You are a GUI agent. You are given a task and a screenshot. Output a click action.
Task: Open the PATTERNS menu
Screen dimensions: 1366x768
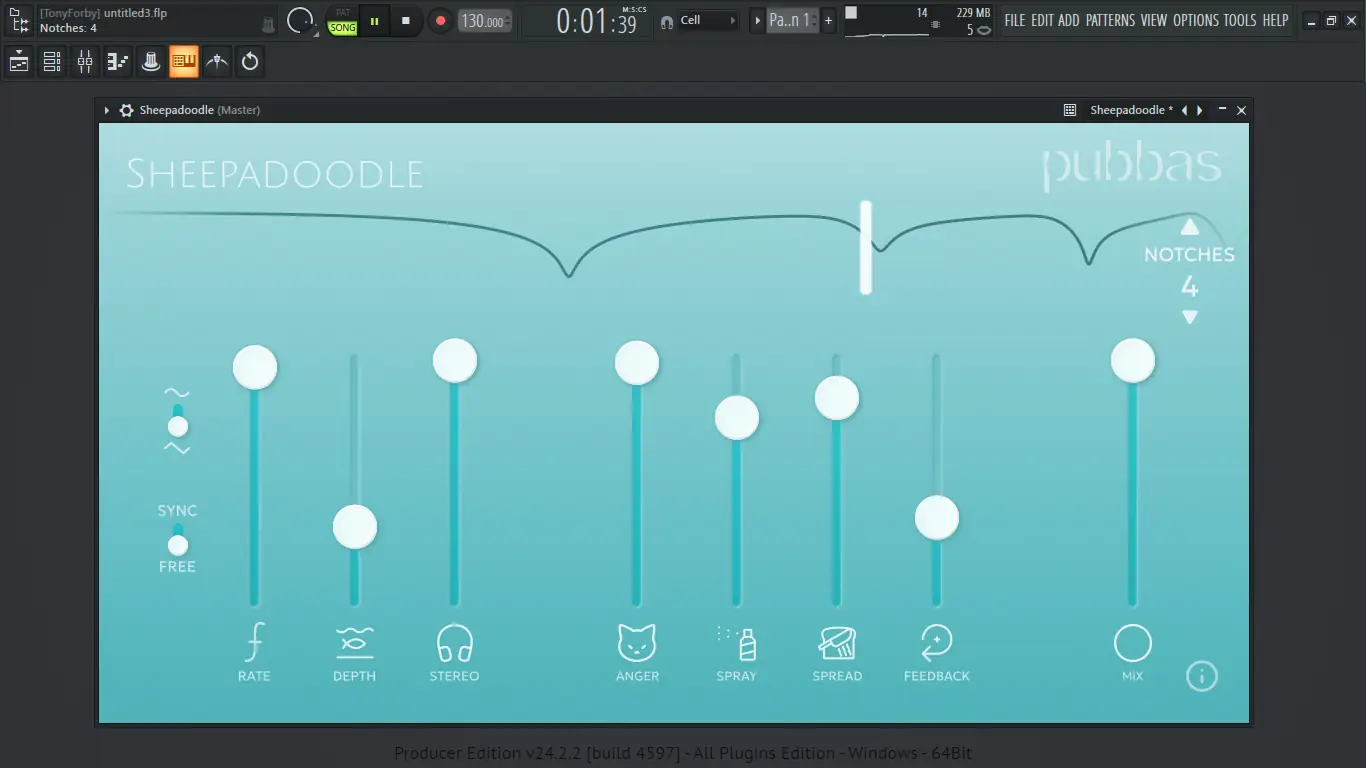coord(1110,20)
